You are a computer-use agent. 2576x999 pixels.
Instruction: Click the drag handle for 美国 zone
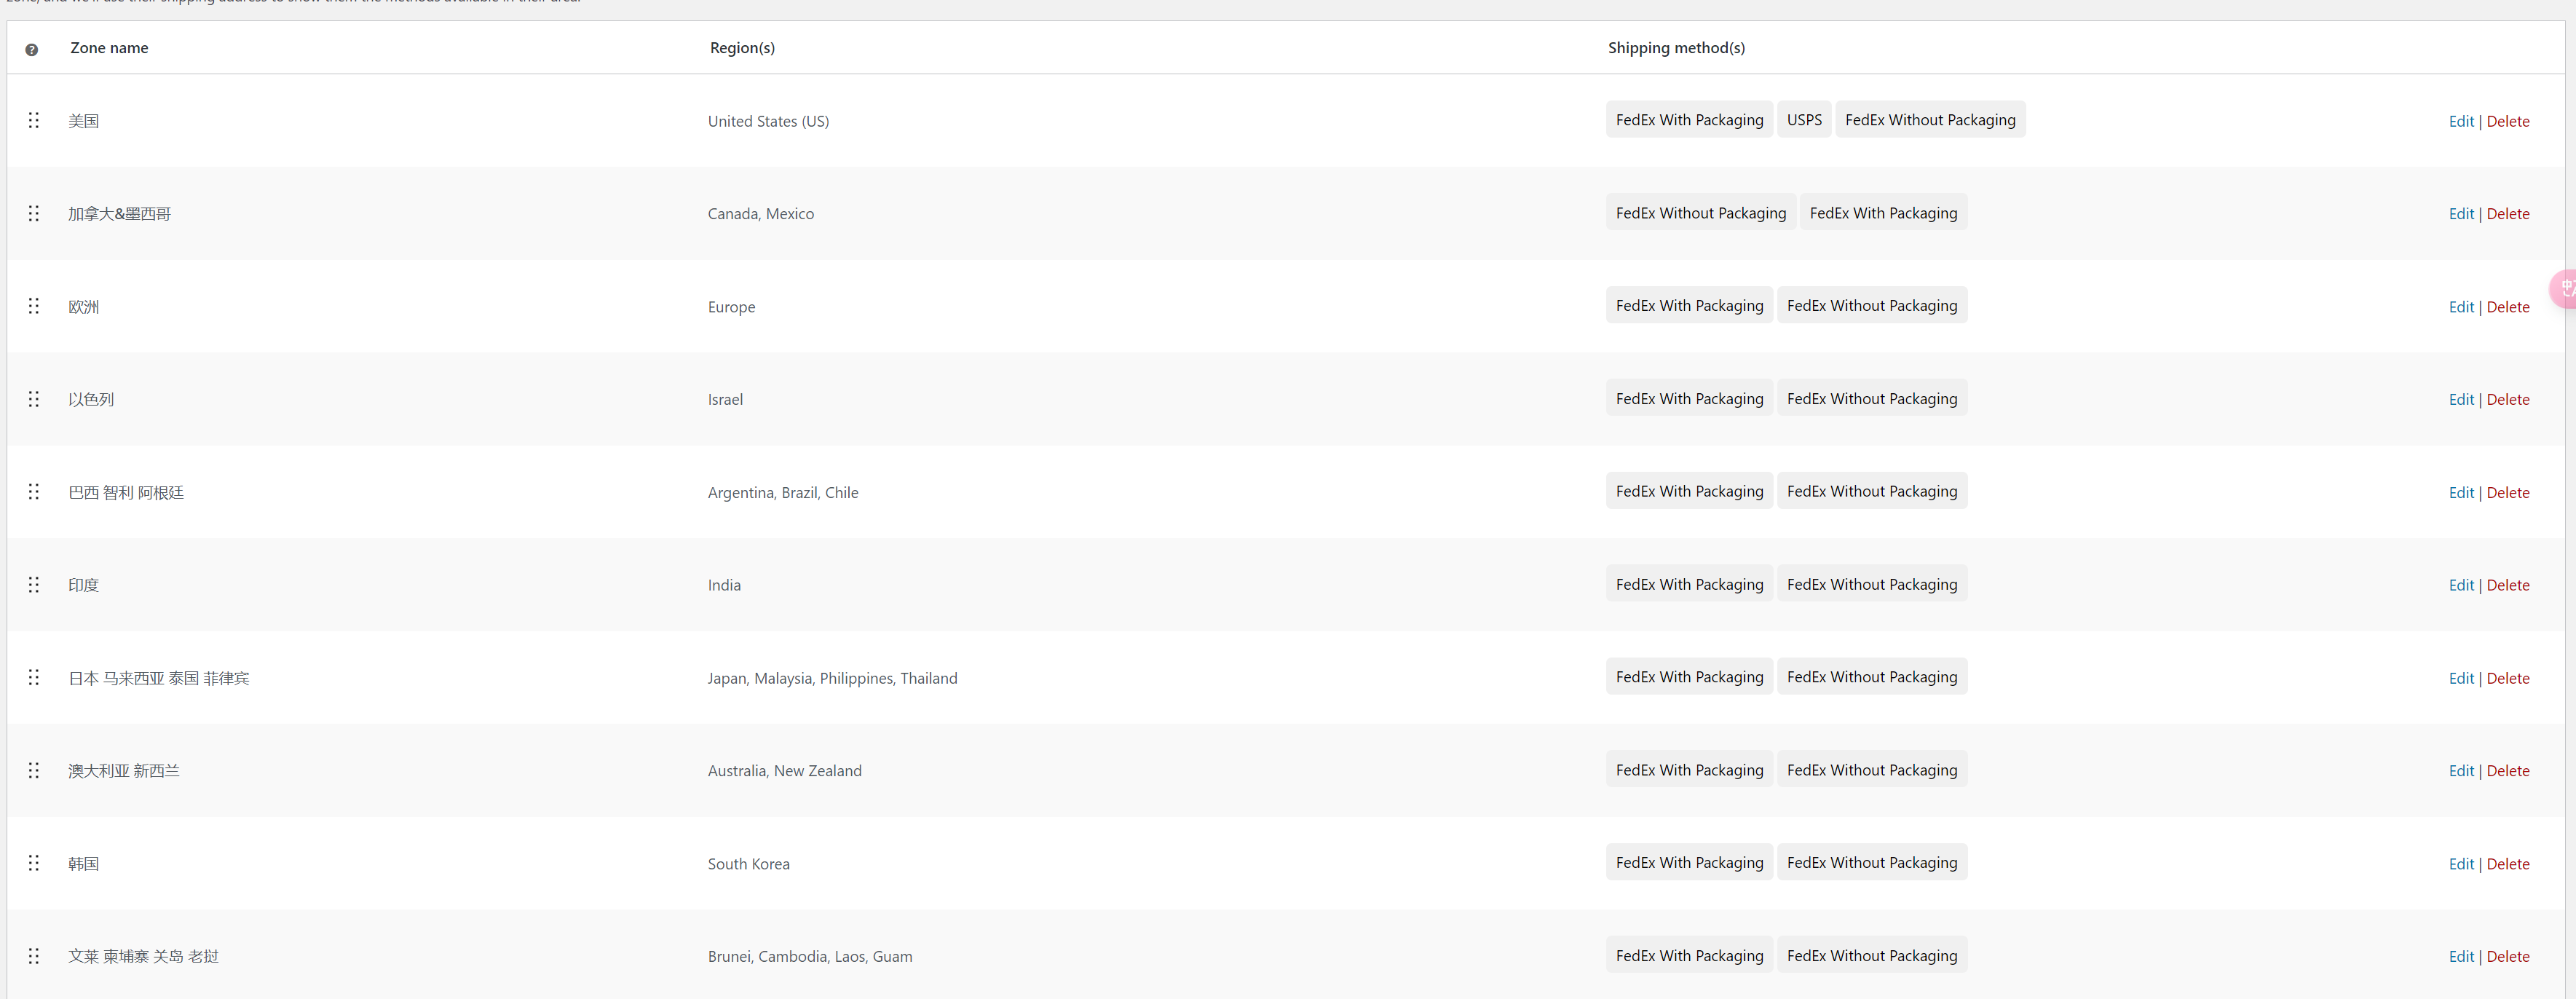[x=34, y=120]
